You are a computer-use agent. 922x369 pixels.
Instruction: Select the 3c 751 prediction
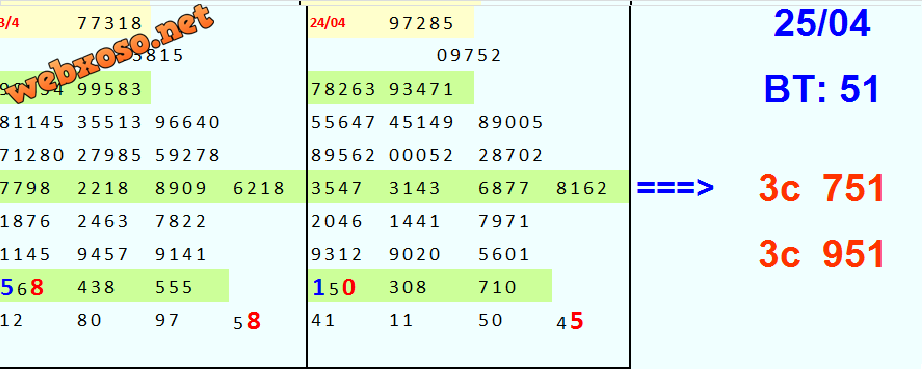pyautogui.click(x=821, y=189)
